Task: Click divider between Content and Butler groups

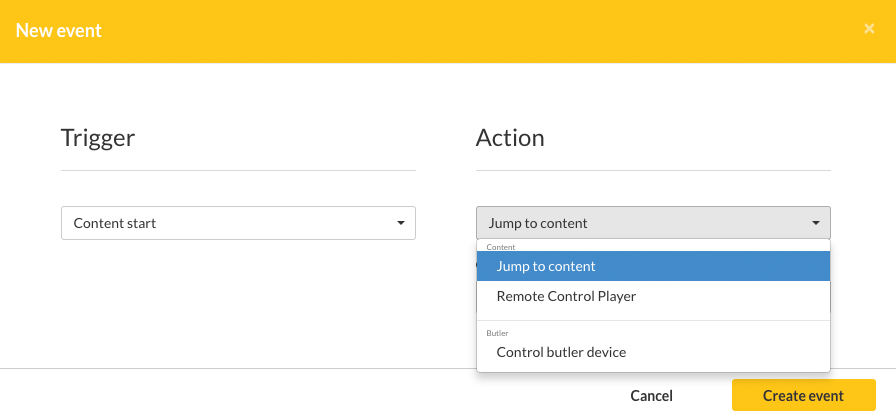Action: 653,321
